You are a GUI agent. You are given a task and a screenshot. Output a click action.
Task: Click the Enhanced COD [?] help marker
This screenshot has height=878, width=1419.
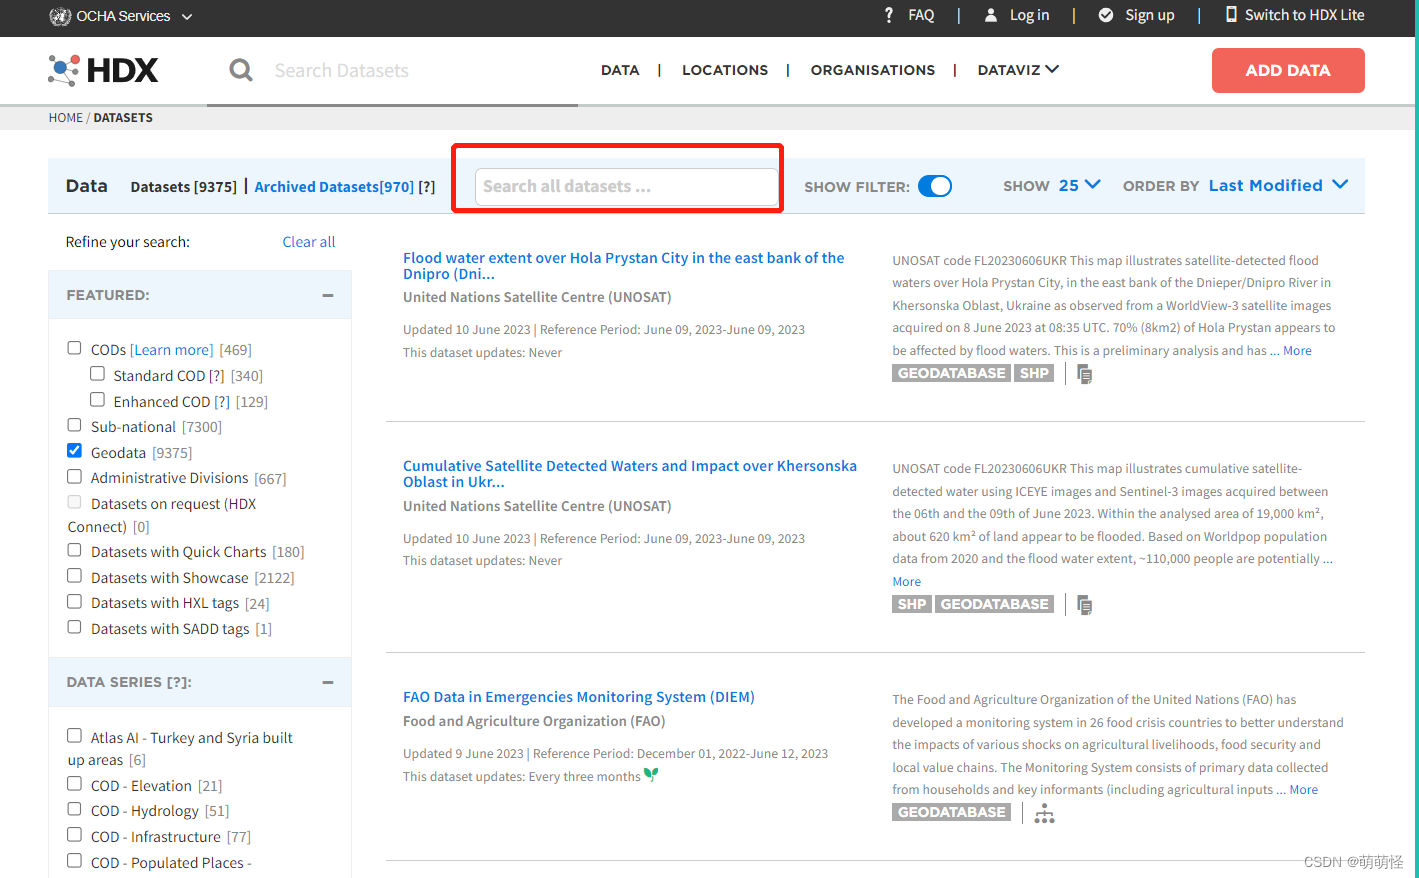coord(222,402)
